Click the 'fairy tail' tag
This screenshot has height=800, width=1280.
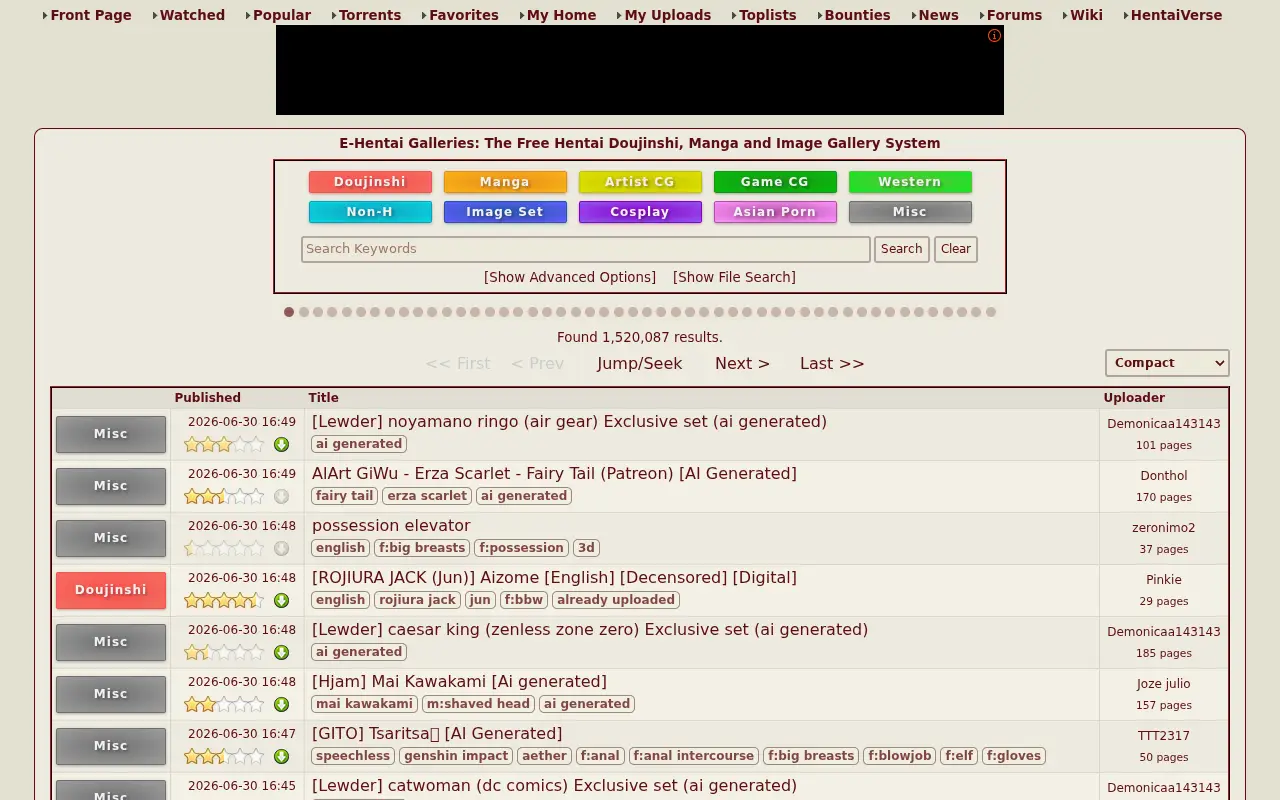(345, 496)
